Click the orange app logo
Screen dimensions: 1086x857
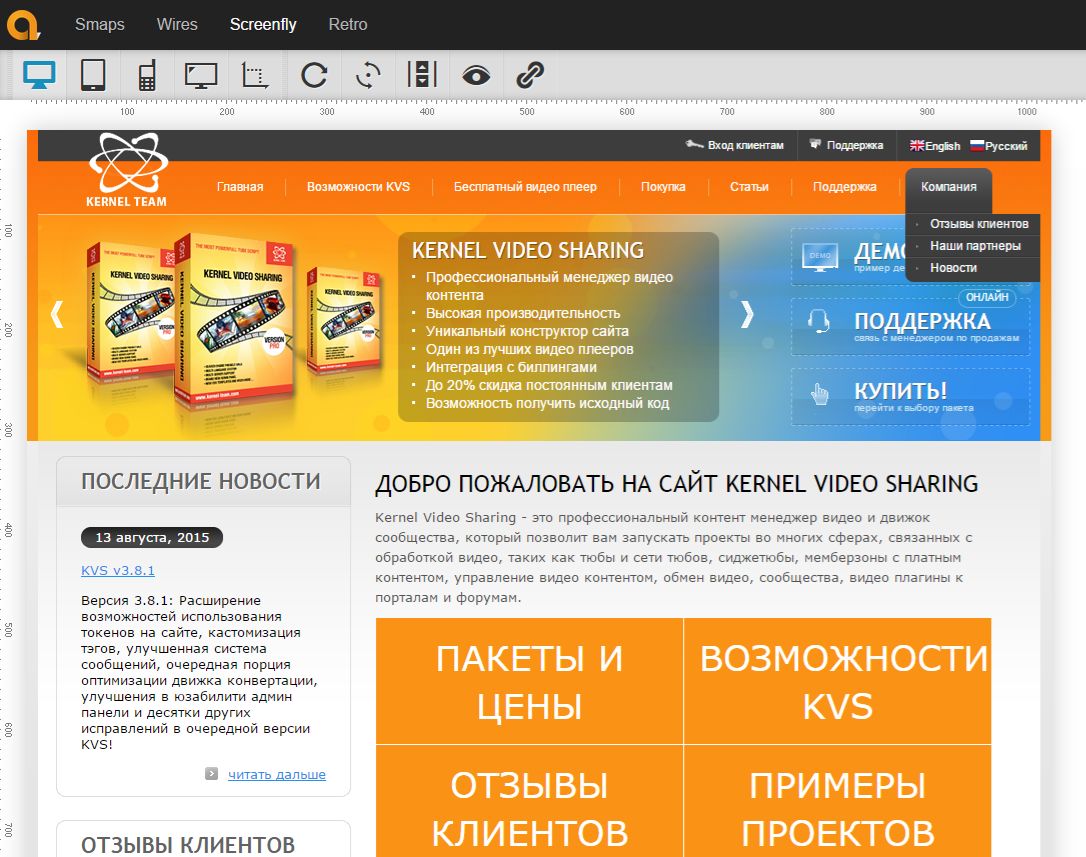(24, 25)
